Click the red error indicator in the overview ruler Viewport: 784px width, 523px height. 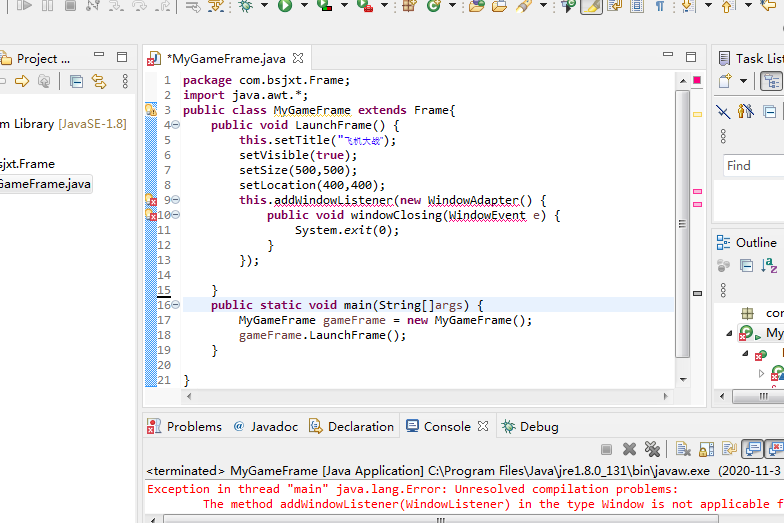pyautogui.click(x=697, y=80)
